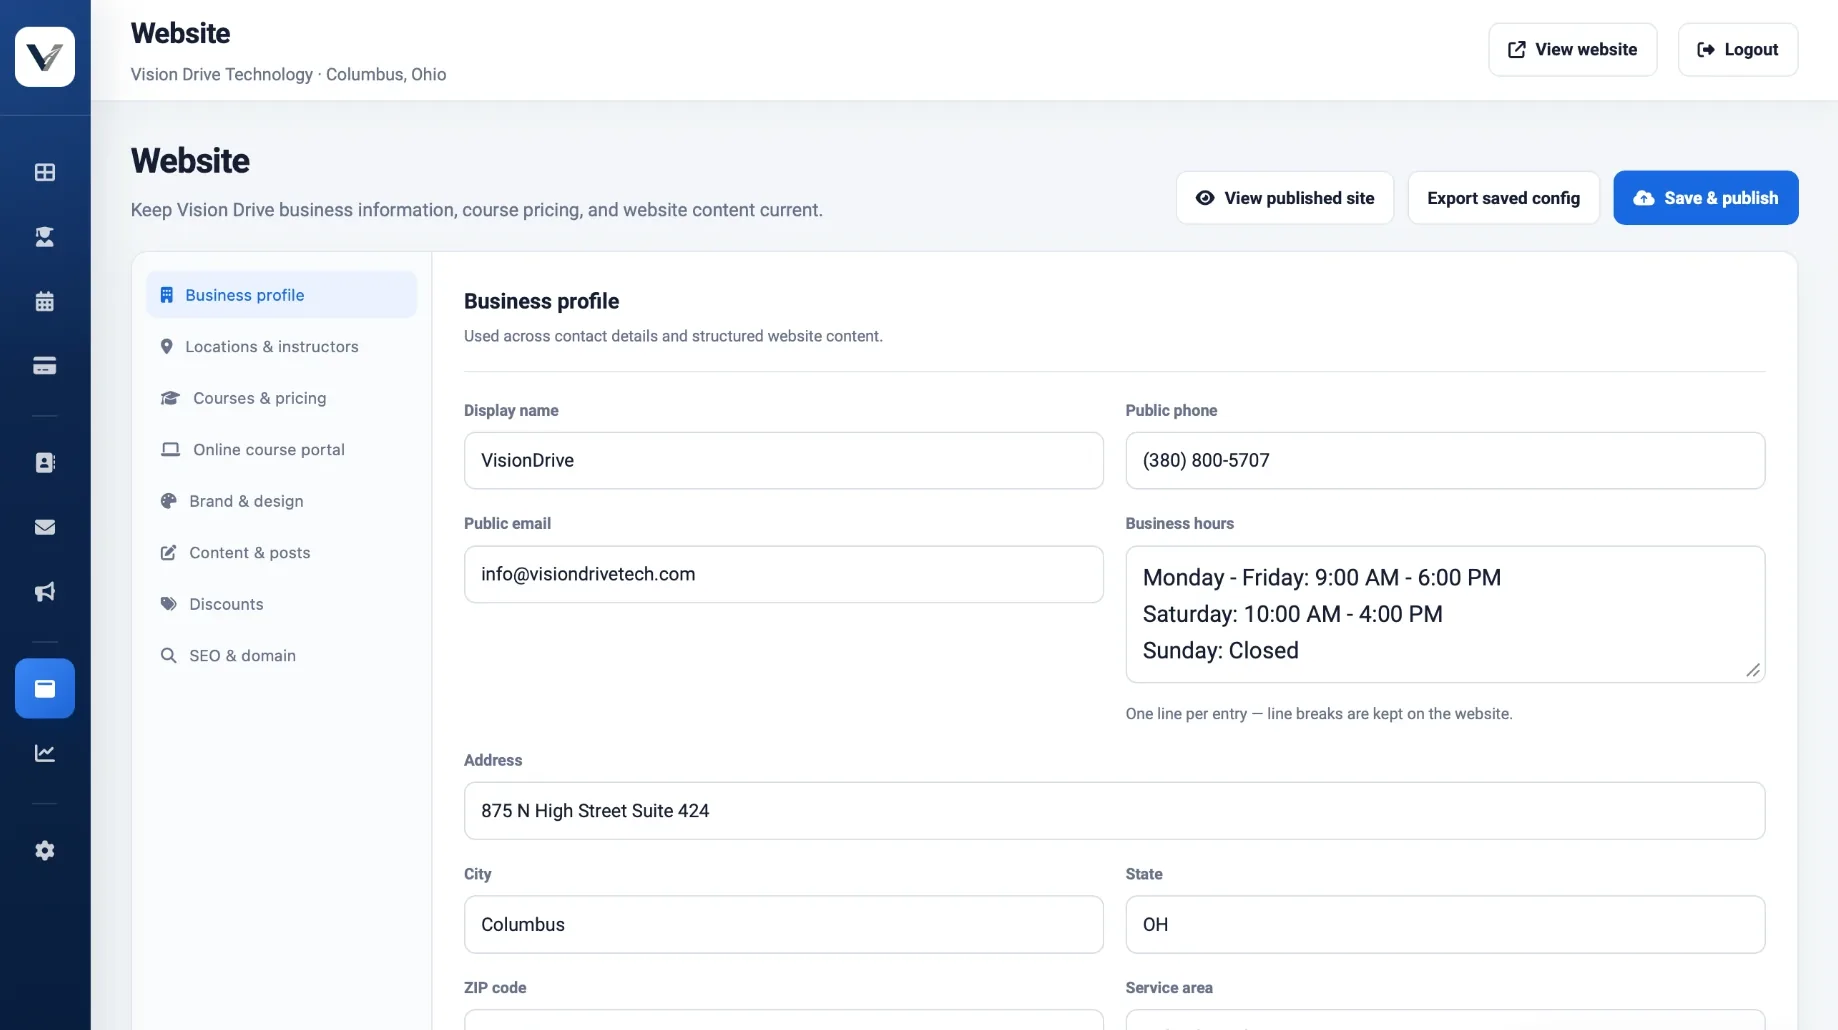1838x1030 pixels.
Task: Click the View website button in the header
Action: (1572, 50)
